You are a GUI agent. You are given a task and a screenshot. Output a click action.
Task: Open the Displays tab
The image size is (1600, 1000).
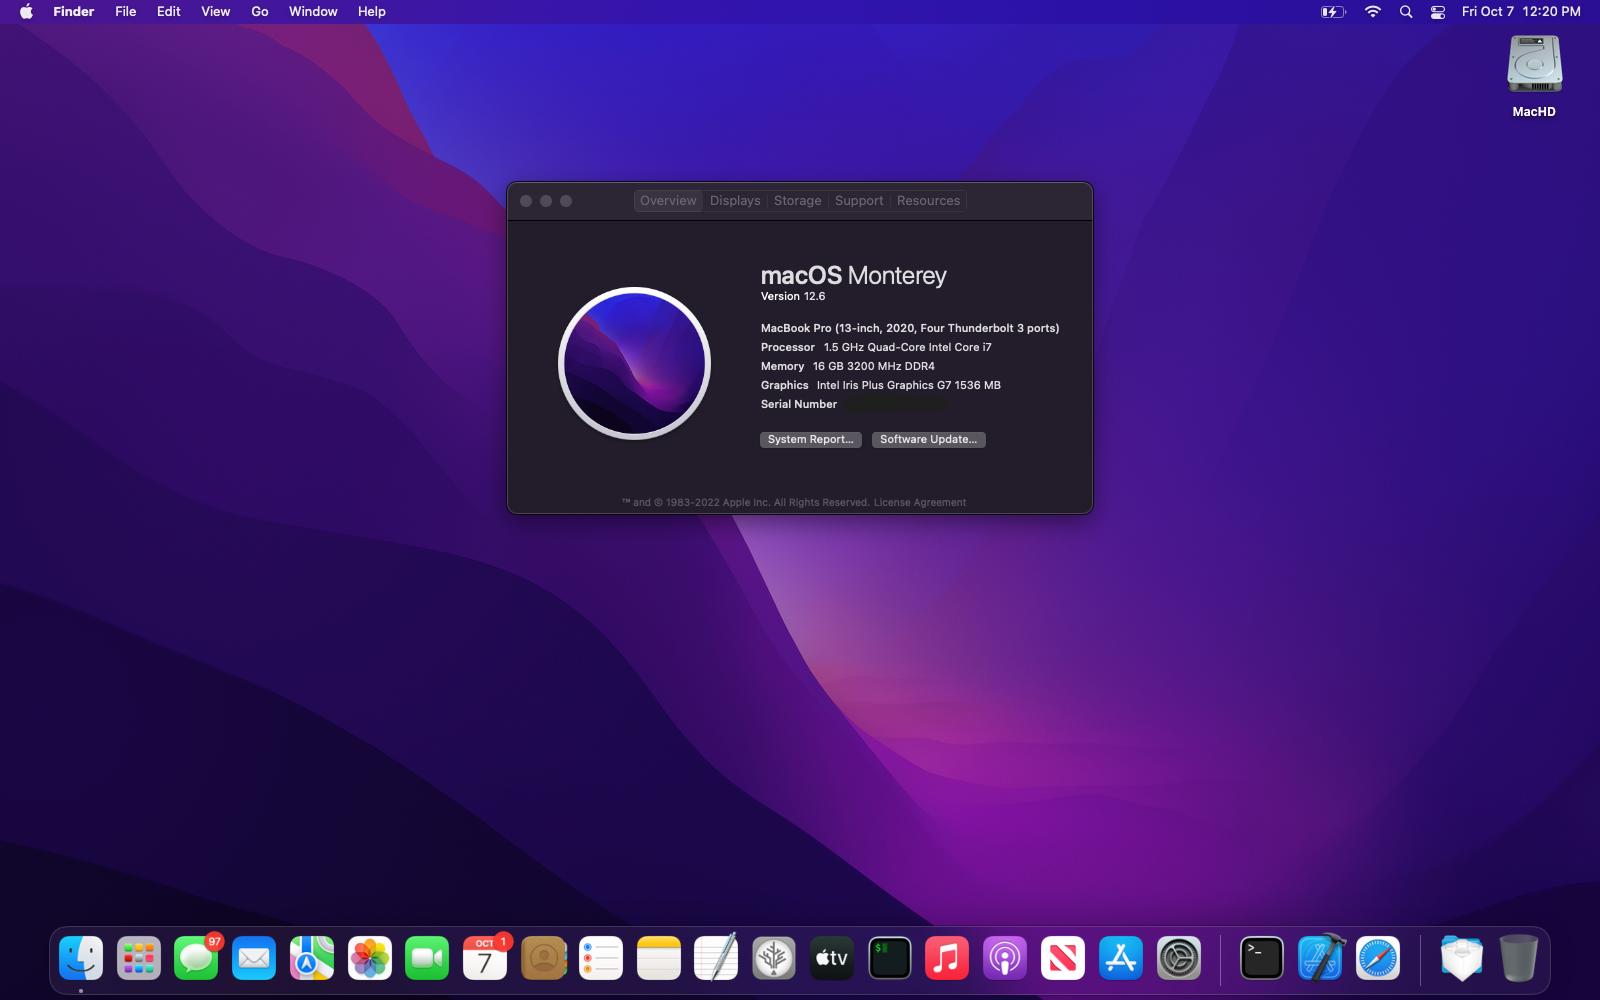click(735, 200)
